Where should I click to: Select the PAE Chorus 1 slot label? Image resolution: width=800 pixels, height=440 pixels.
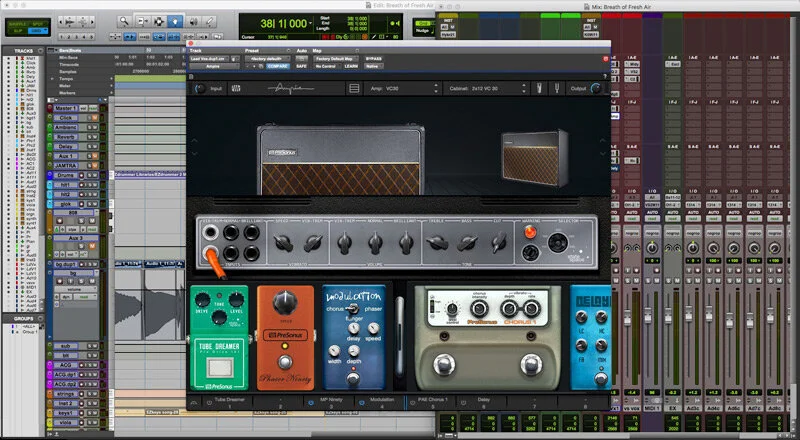(433, 400)
